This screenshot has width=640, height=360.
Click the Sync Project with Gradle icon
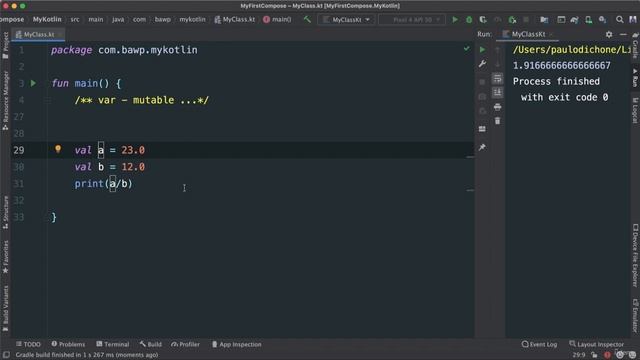pos(575,20)
